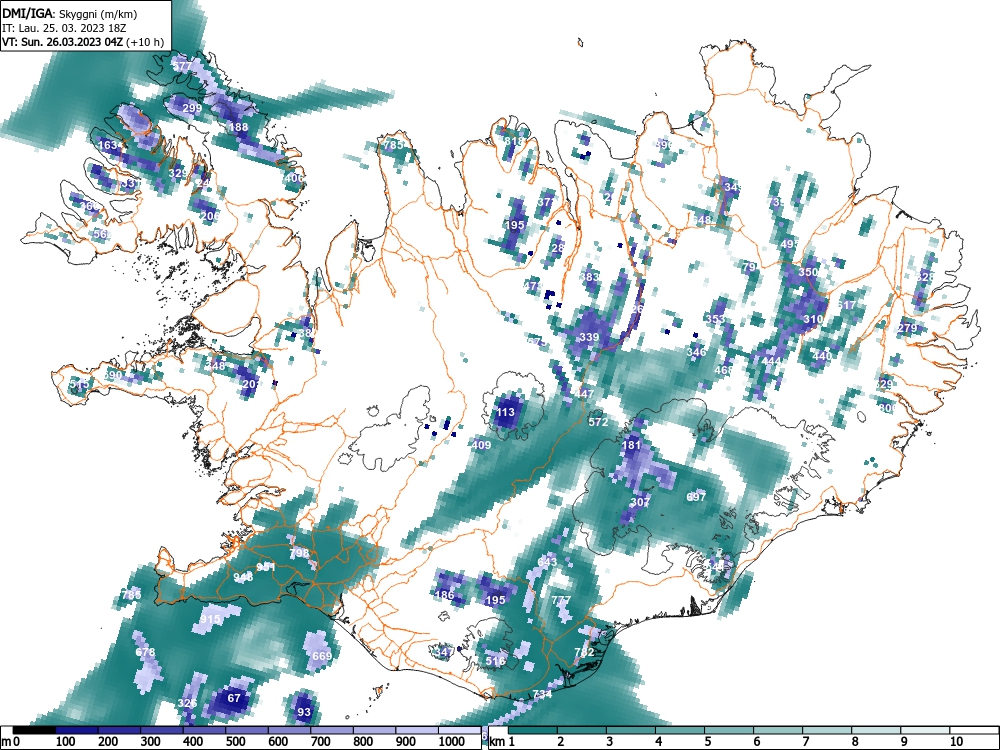Viewport: 1000px width, 750px height.
Task: Select the offshore value 915
Action: [x=210, y=619]
